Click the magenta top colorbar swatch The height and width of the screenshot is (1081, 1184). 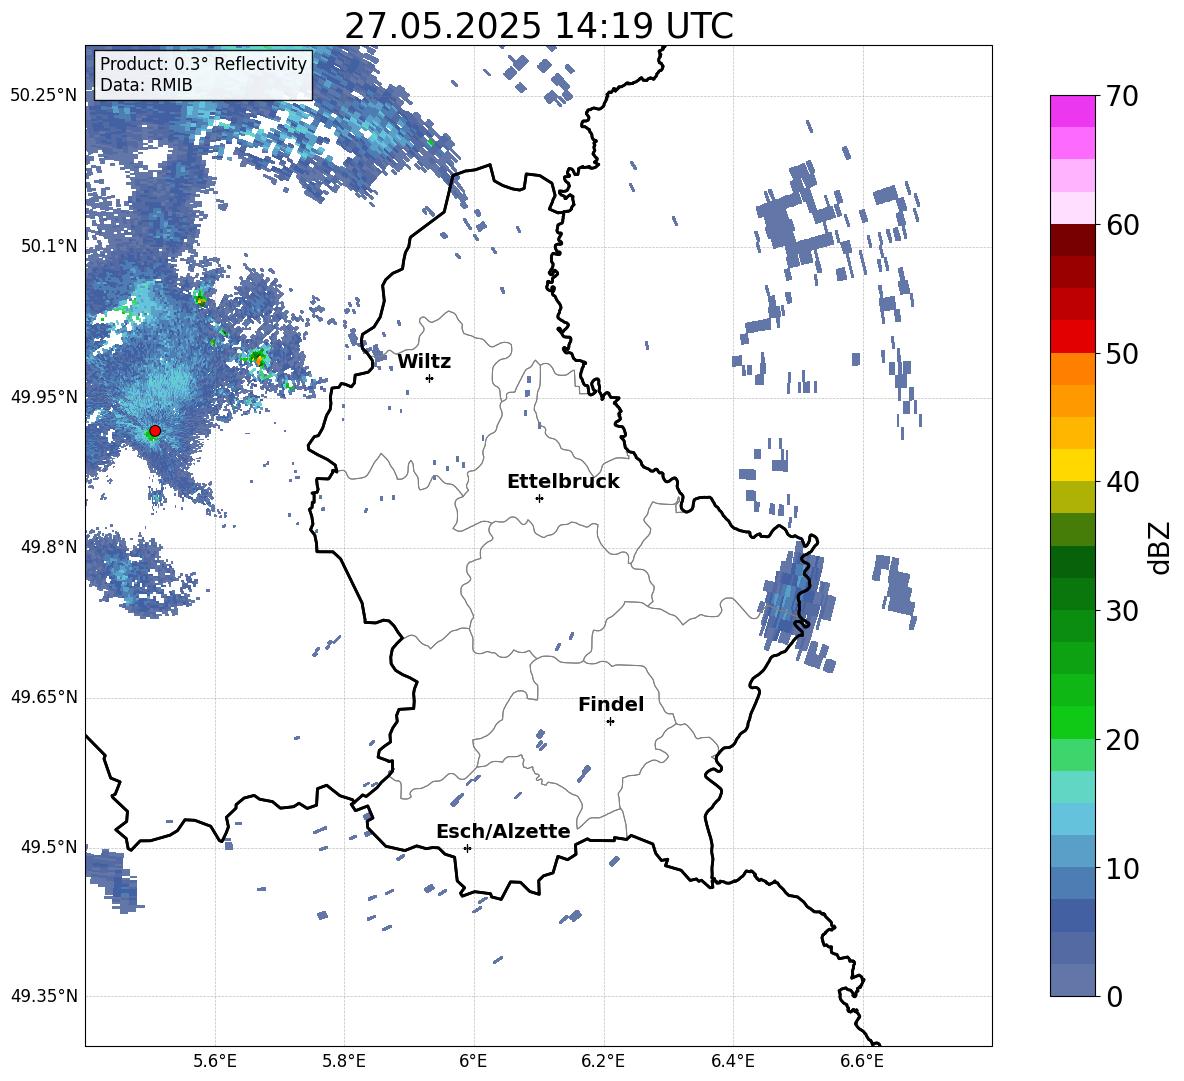coord(1072,111)
